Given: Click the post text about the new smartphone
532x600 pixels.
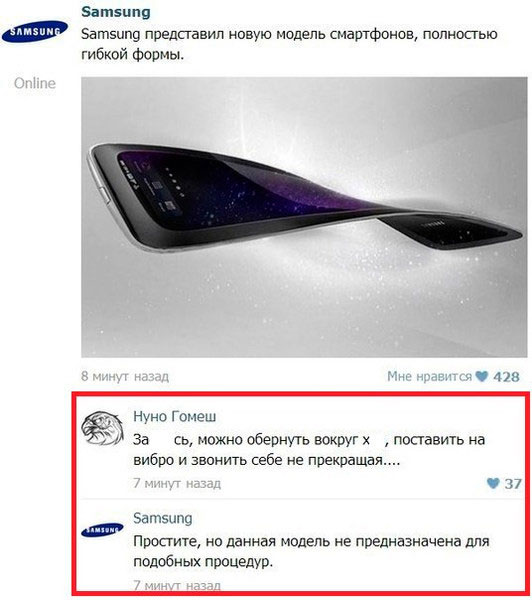Looking at the screenshot, I should click(289, 44).
